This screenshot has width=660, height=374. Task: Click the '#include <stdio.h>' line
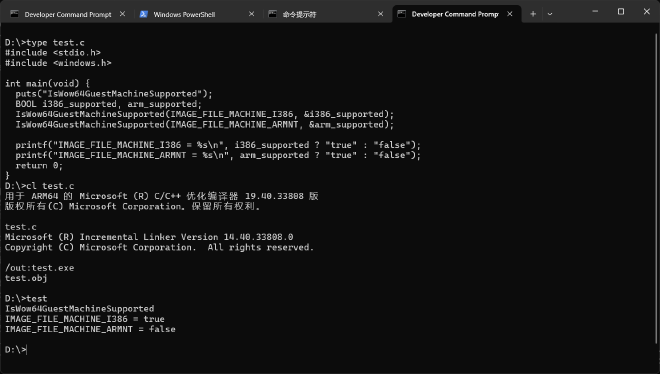[x=53, y=53]
